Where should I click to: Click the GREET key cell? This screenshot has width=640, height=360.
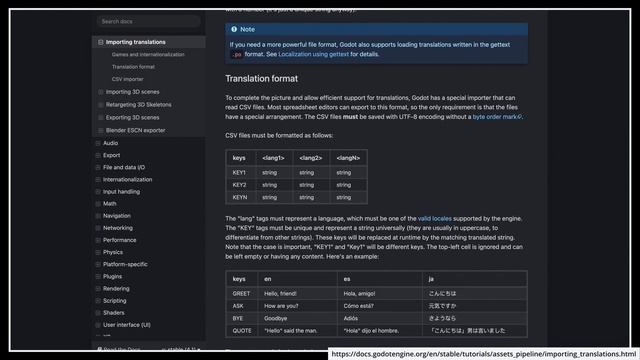tap(241, 293)
